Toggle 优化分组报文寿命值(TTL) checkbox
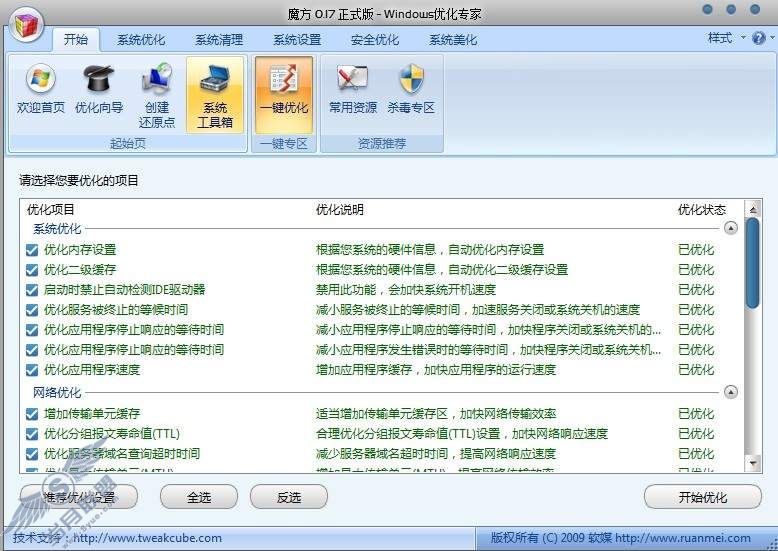The image size is (778, 551). pos(32,434)
